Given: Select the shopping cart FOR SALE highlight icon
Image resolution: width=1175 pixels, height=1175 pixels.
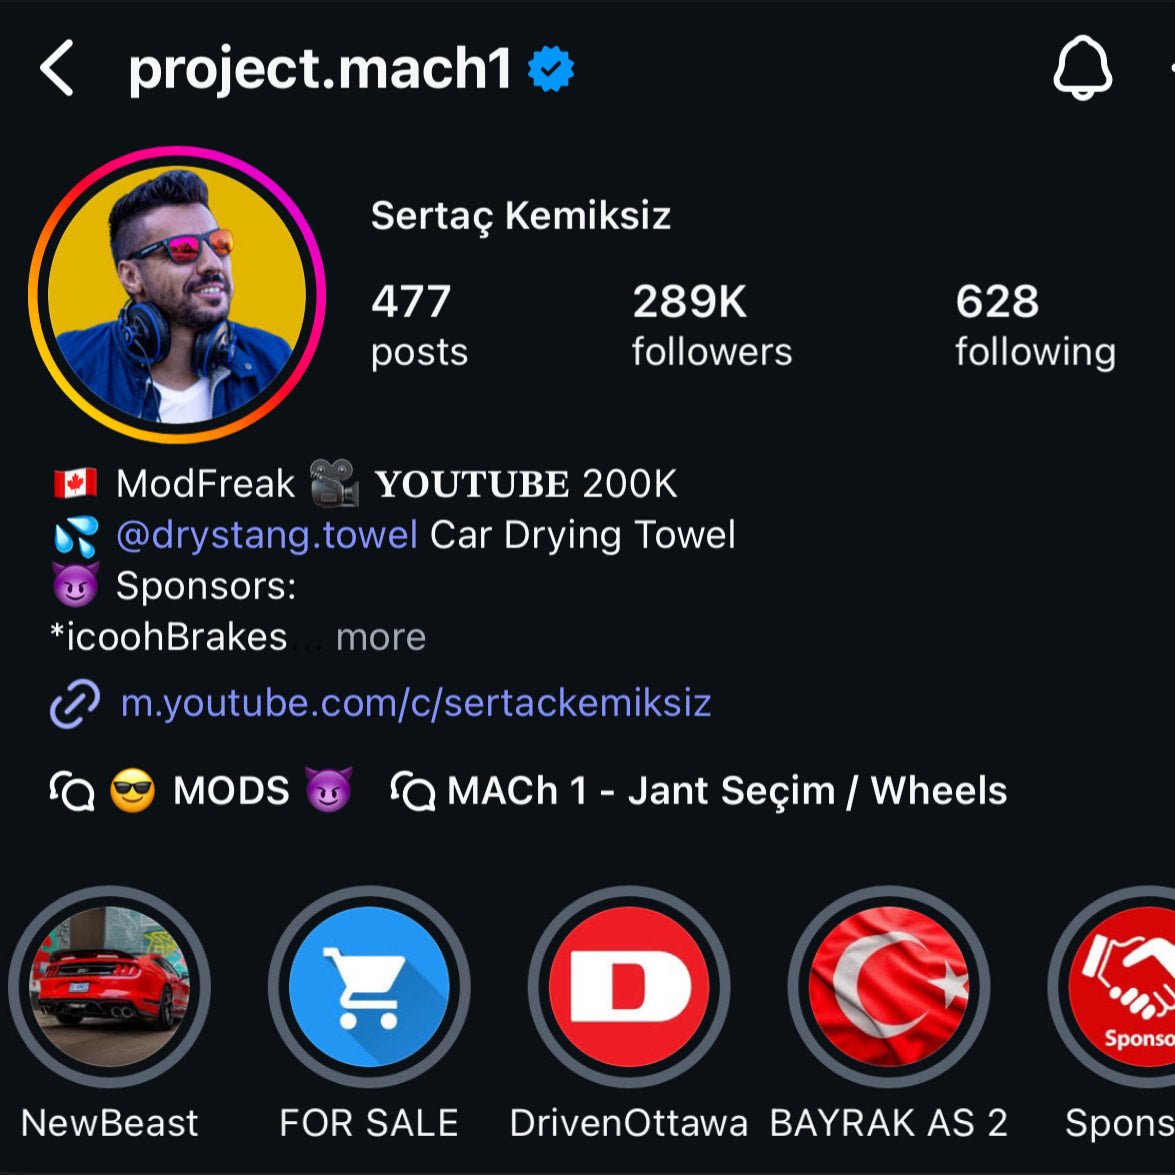Looking at the screenshot, I should pyautogui.click(x=369, y=986).
